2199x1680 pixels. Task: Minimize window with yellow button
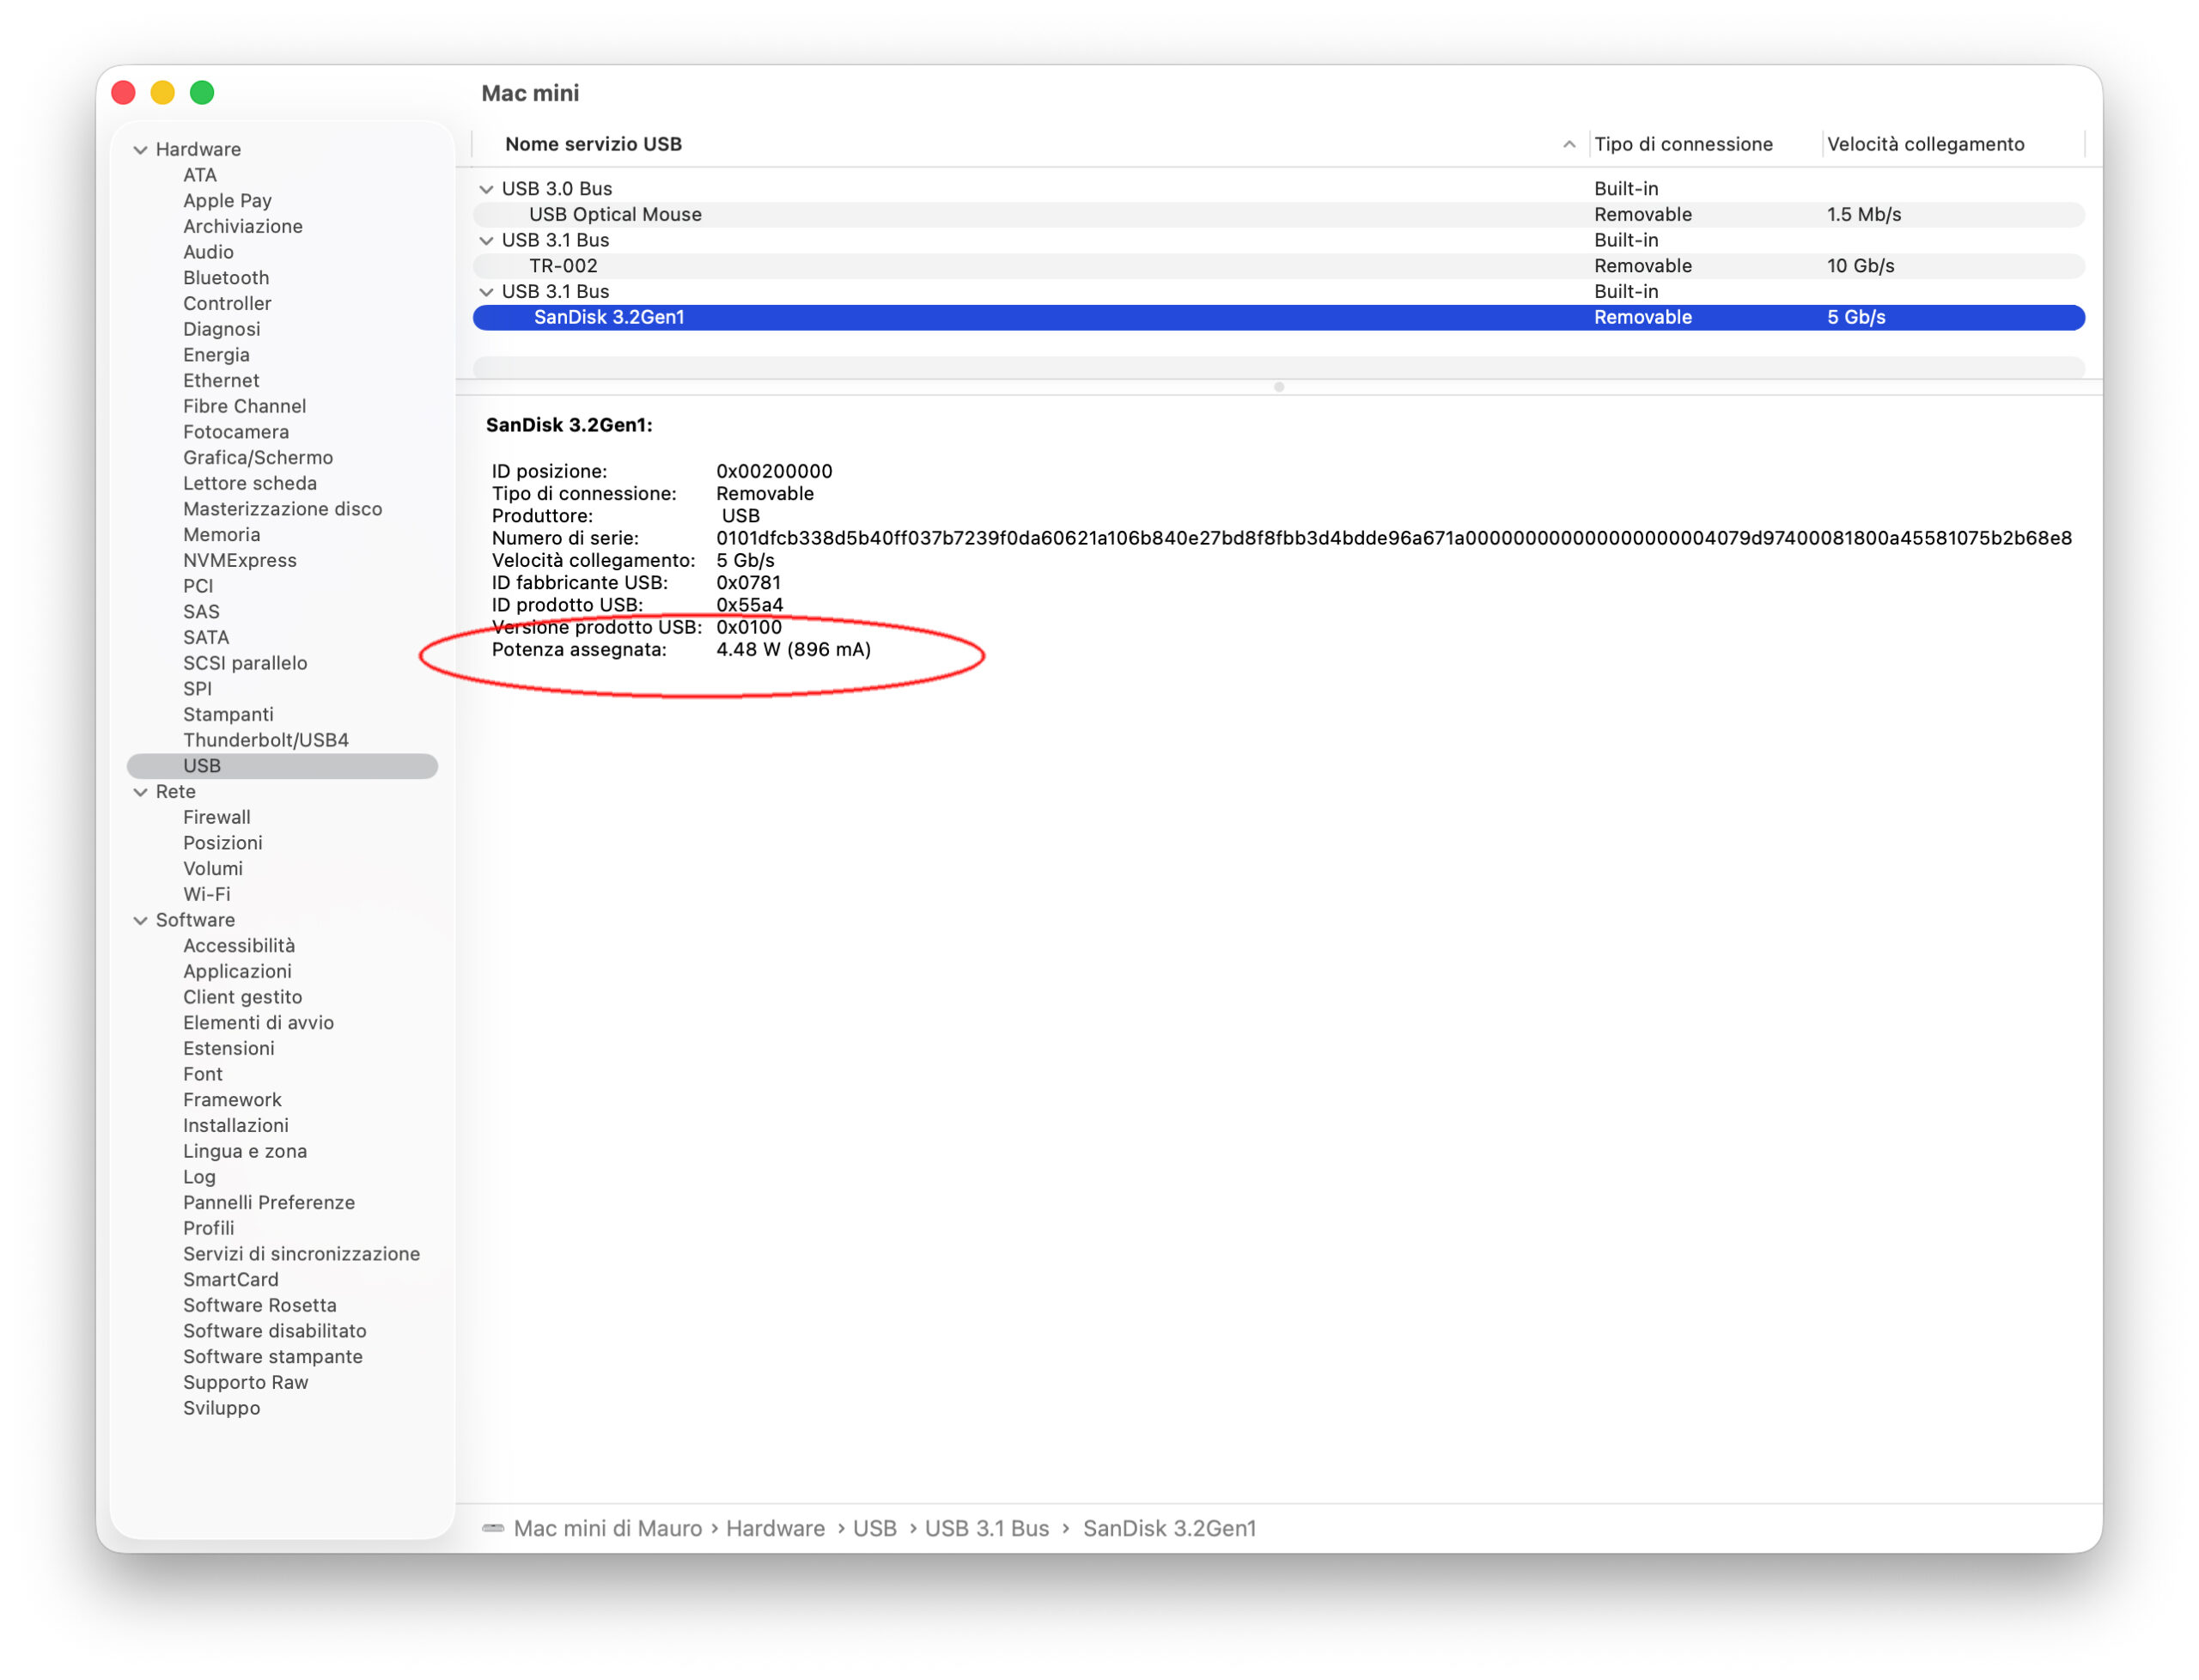[163, 93]
